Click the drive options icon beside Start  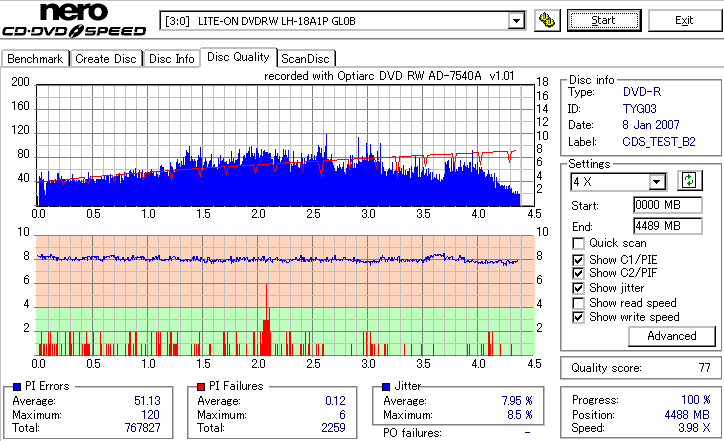pyautogui.click(x=547, y=21)
